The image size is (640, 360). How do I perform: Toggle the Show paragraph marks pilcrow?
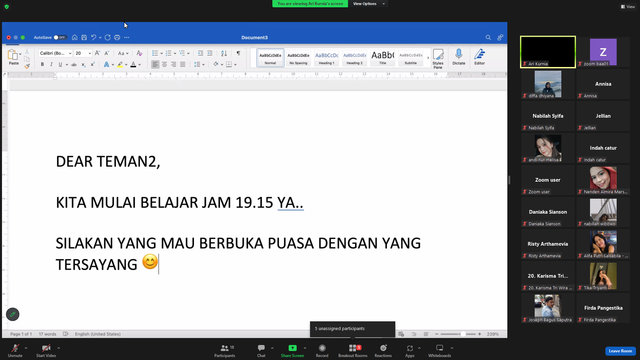pyautogui.click(x=238, y=53)
